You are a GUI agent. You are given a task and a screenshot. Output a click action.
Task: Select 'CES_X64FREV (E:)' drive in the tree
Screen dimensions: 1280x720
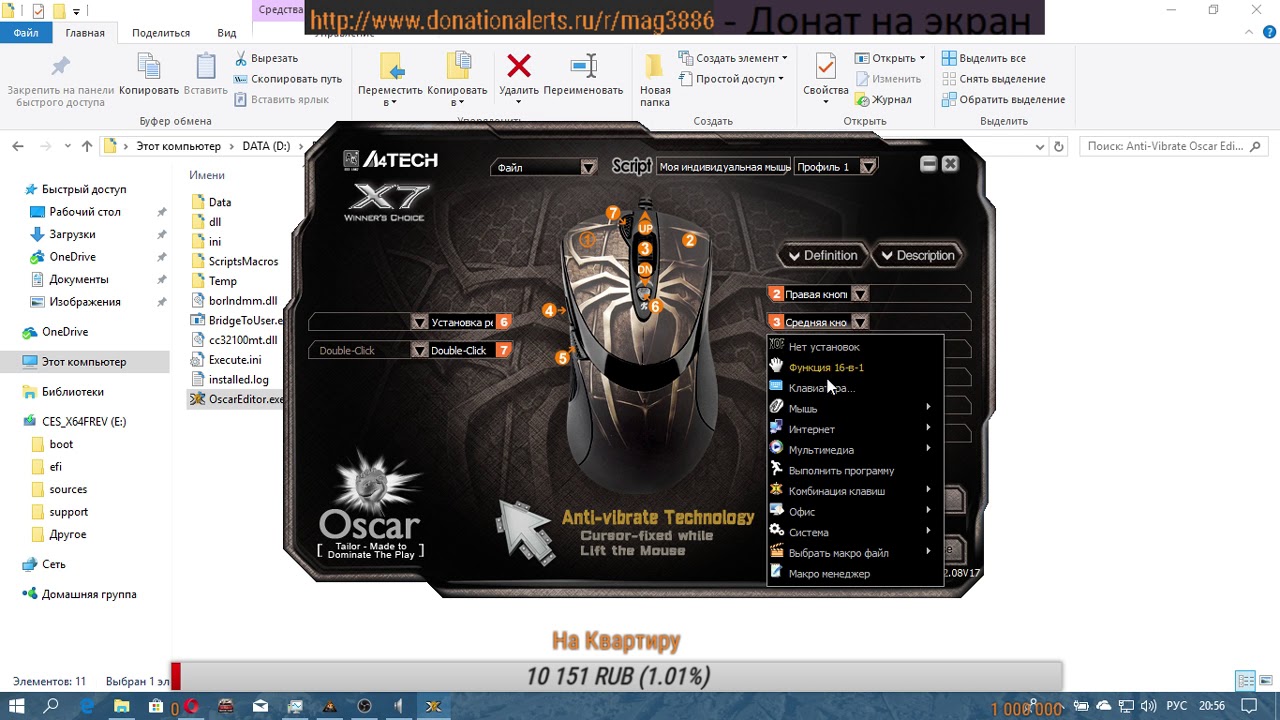pyautogui.click(x=84, y=422)
